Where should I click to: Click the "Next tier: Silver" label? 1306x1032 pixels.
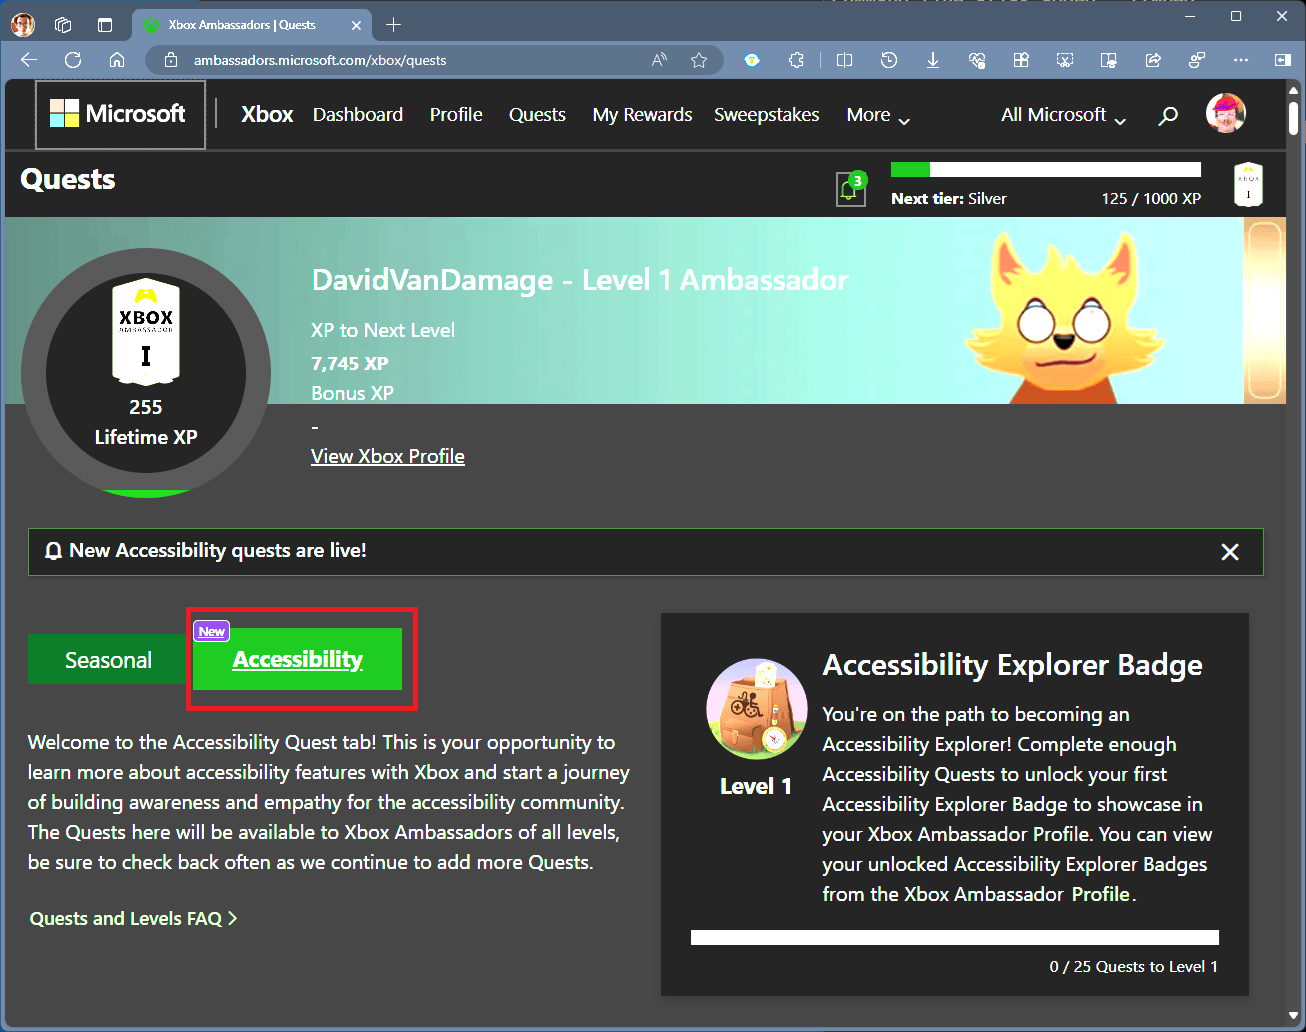[x=949, y=198]
